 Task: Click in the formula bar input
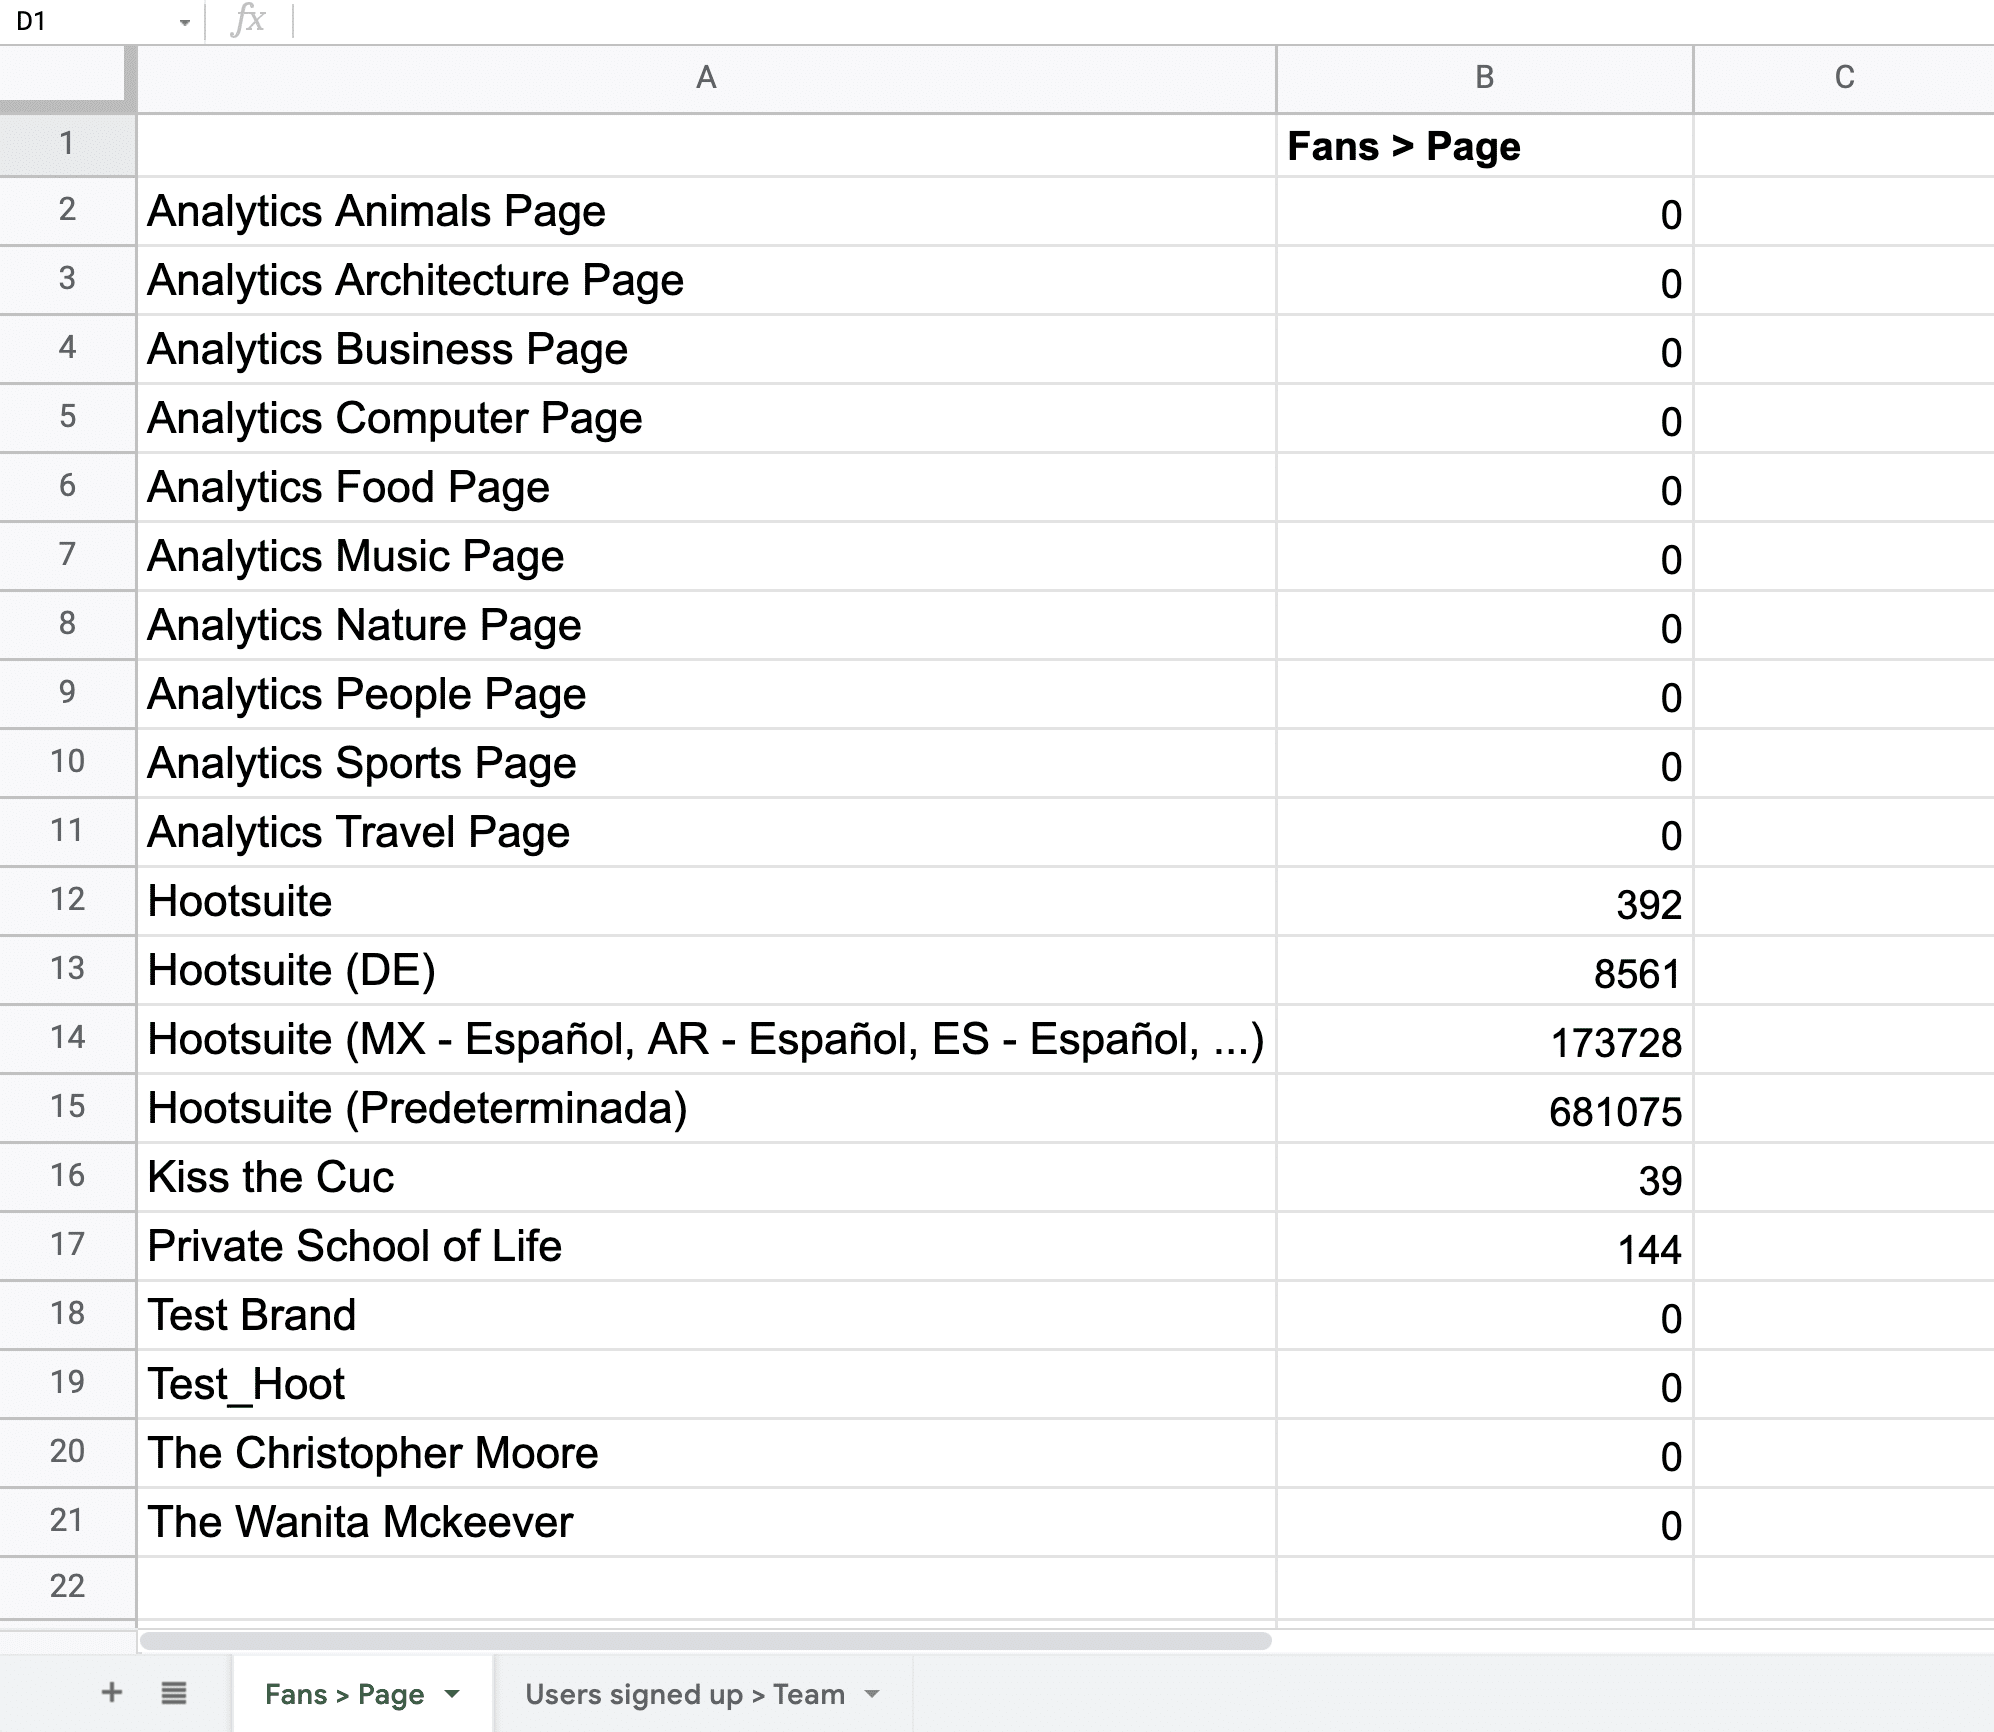[1100, 20]
